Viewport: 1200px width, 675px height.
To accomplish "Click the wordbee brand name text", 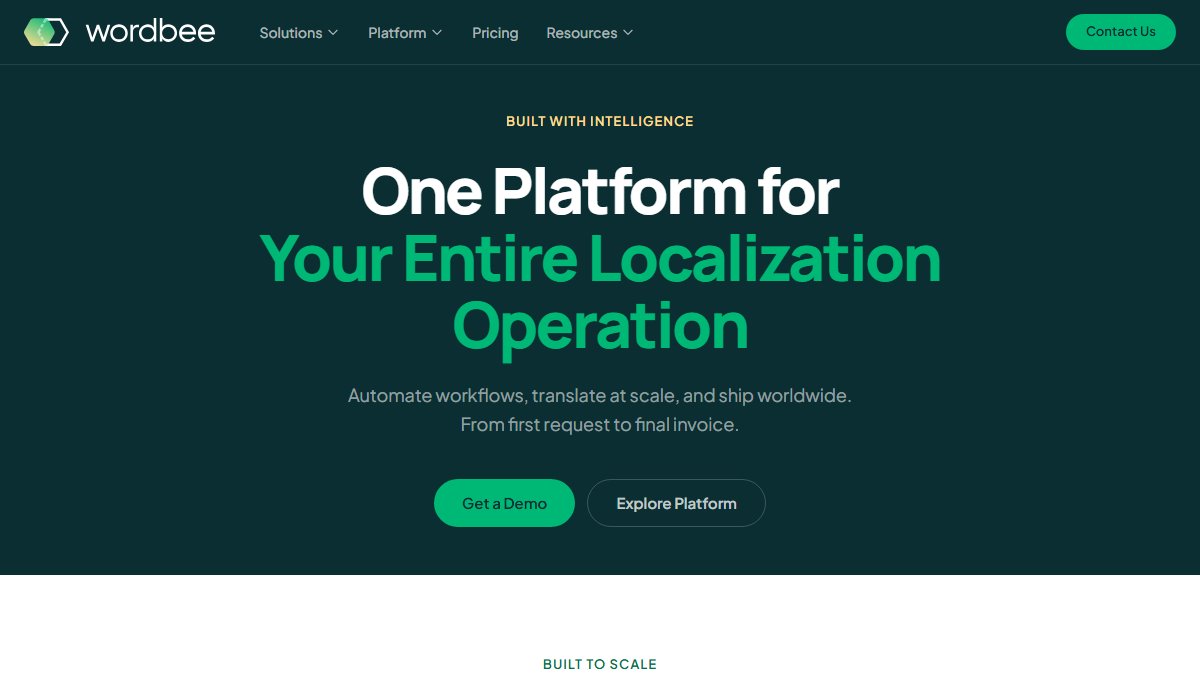I will 150,32.
